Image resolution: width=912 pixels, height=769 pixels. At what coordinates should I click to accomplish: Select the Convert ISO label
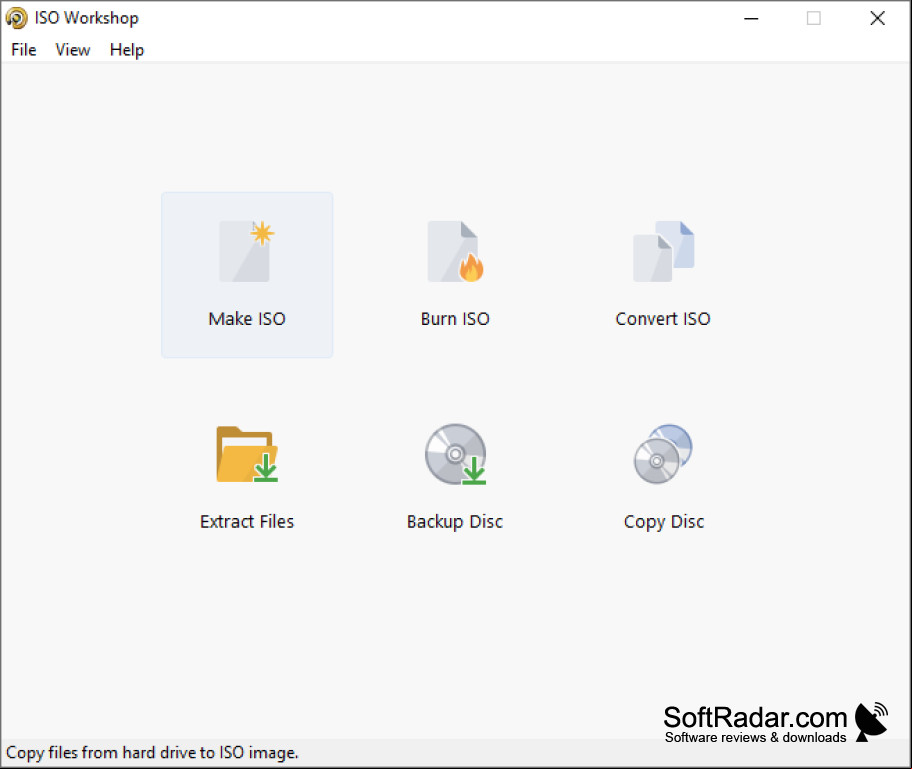point(663,319)
